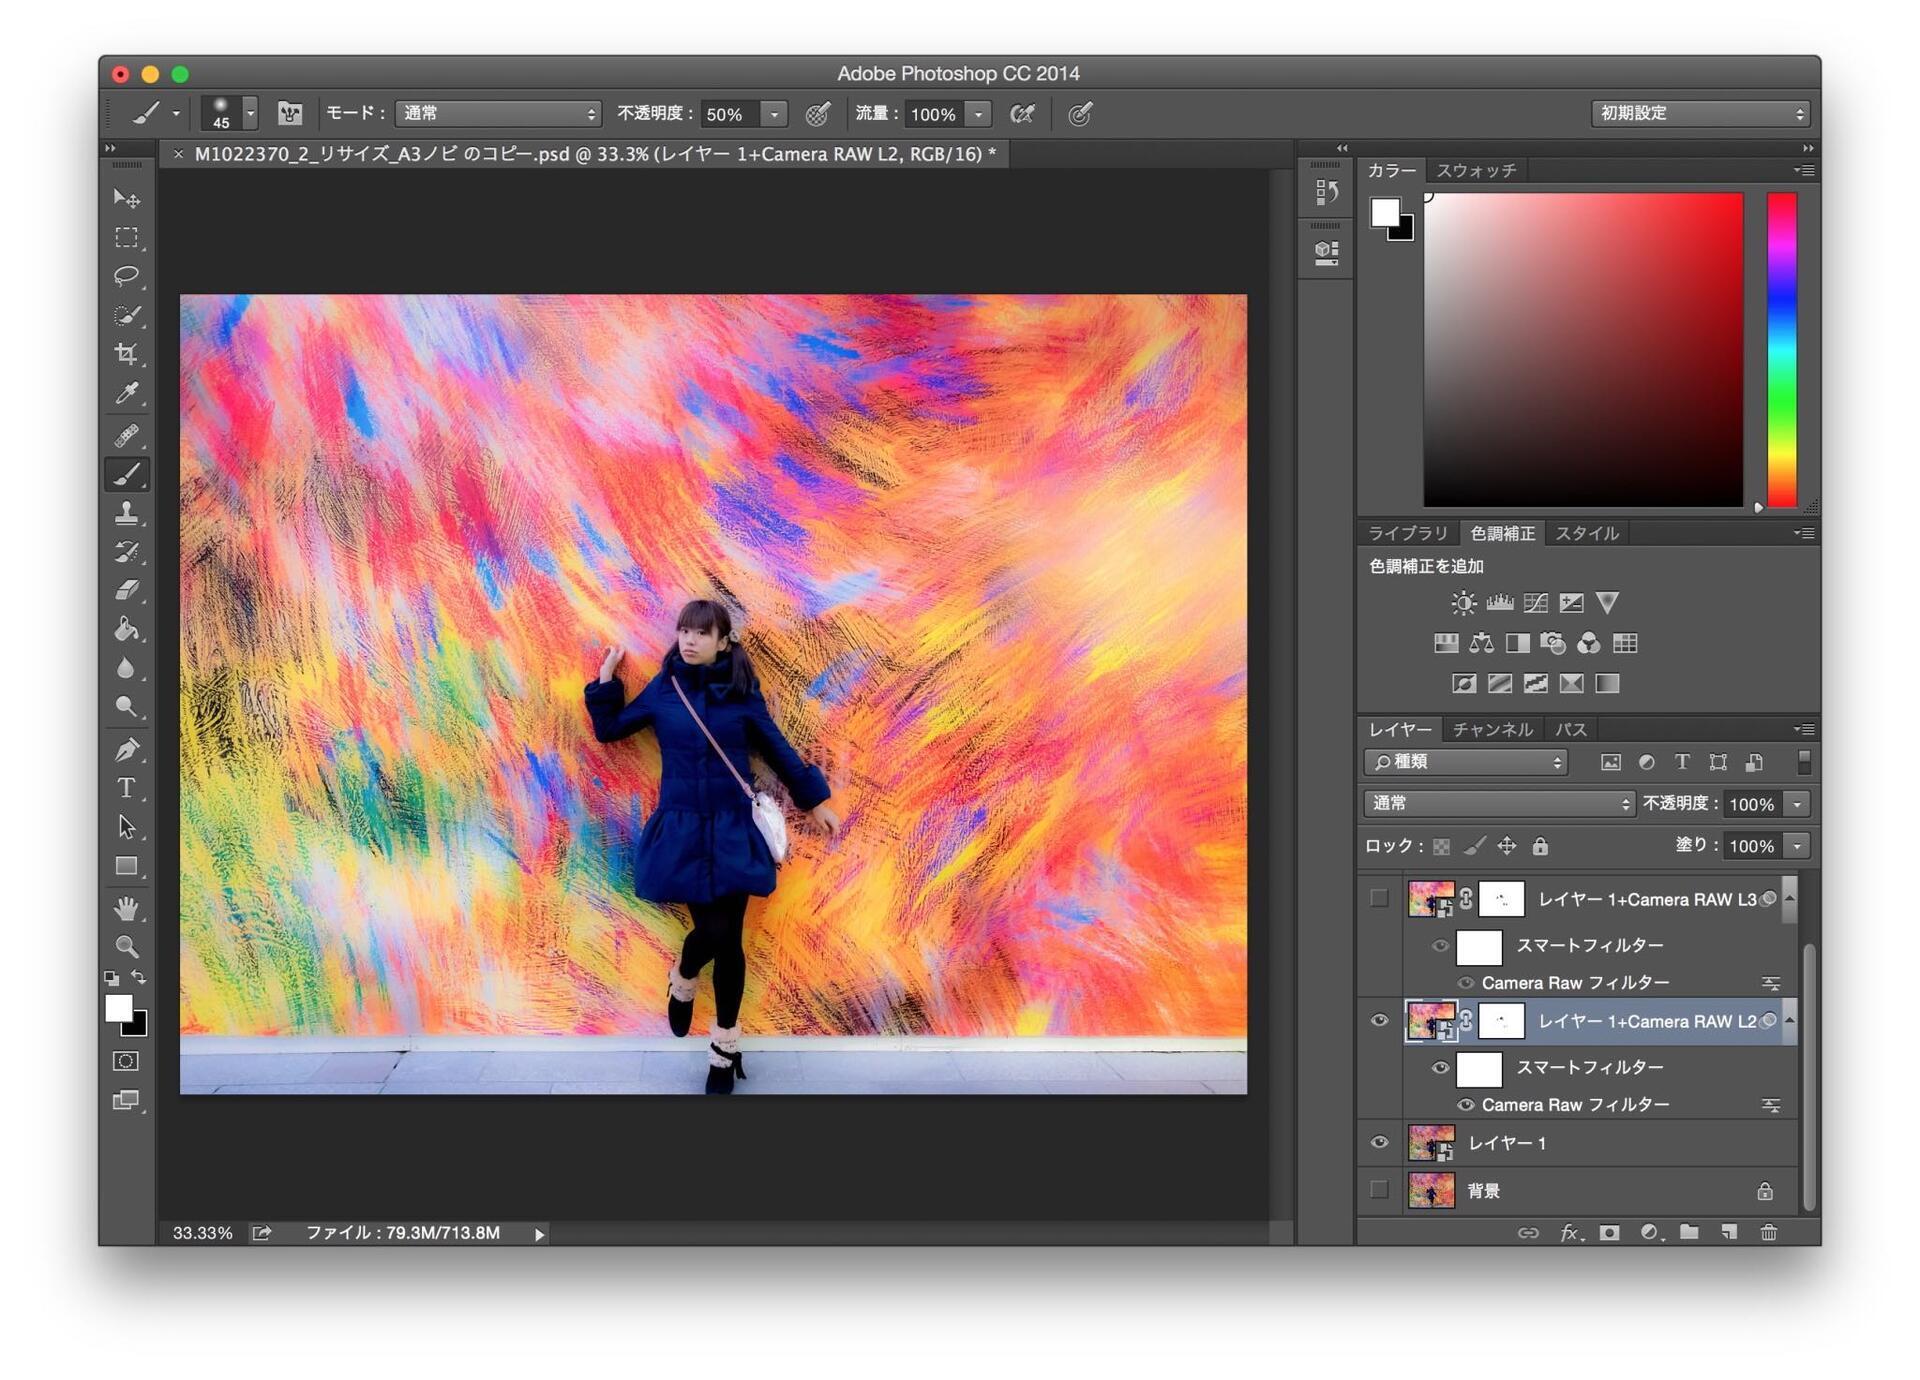Click the Camera Raw フィルター entry under L2
The width and height of the screenshot is (1920, 1380).
(x=1575, y=1104)
